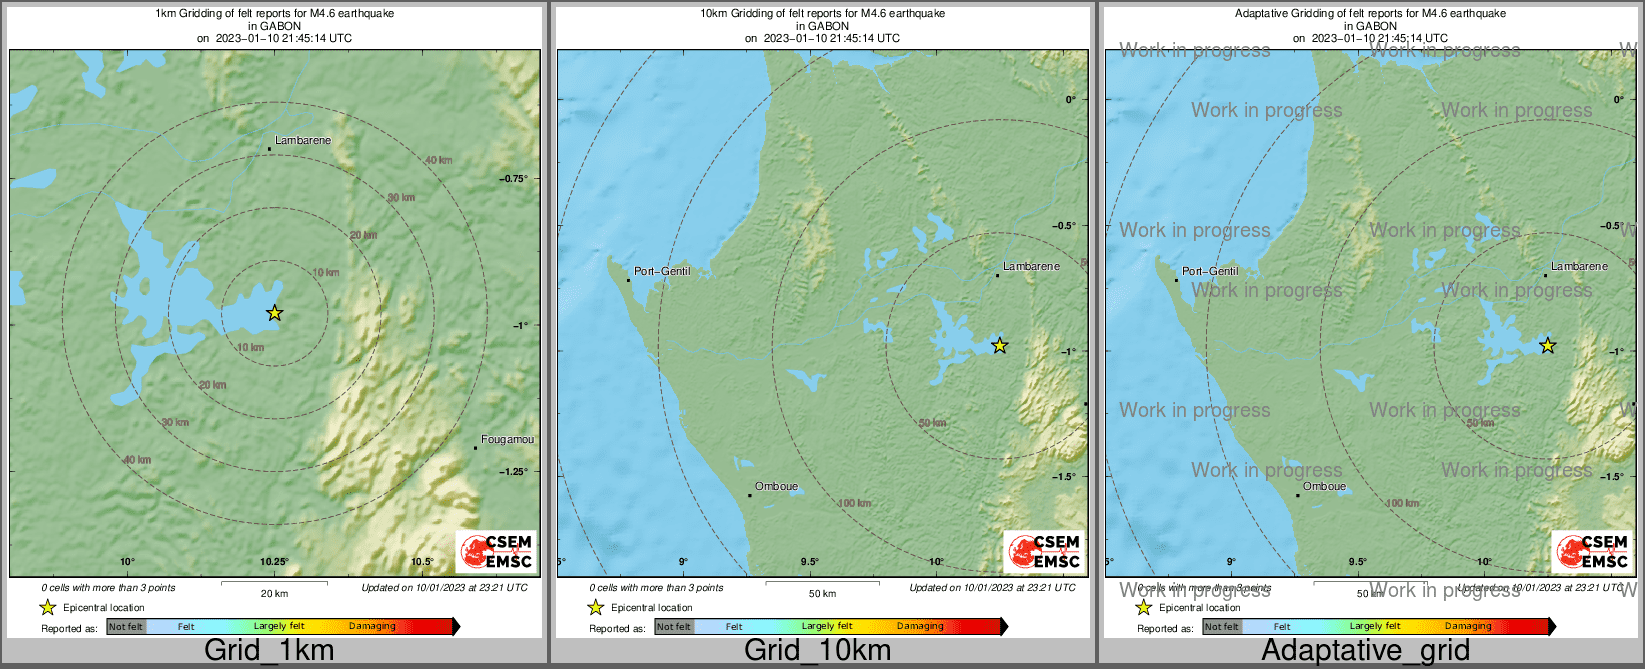1645x669 pixels.
Task: Click the epicenter star on the 10km grid map
Action: [999, 345]
